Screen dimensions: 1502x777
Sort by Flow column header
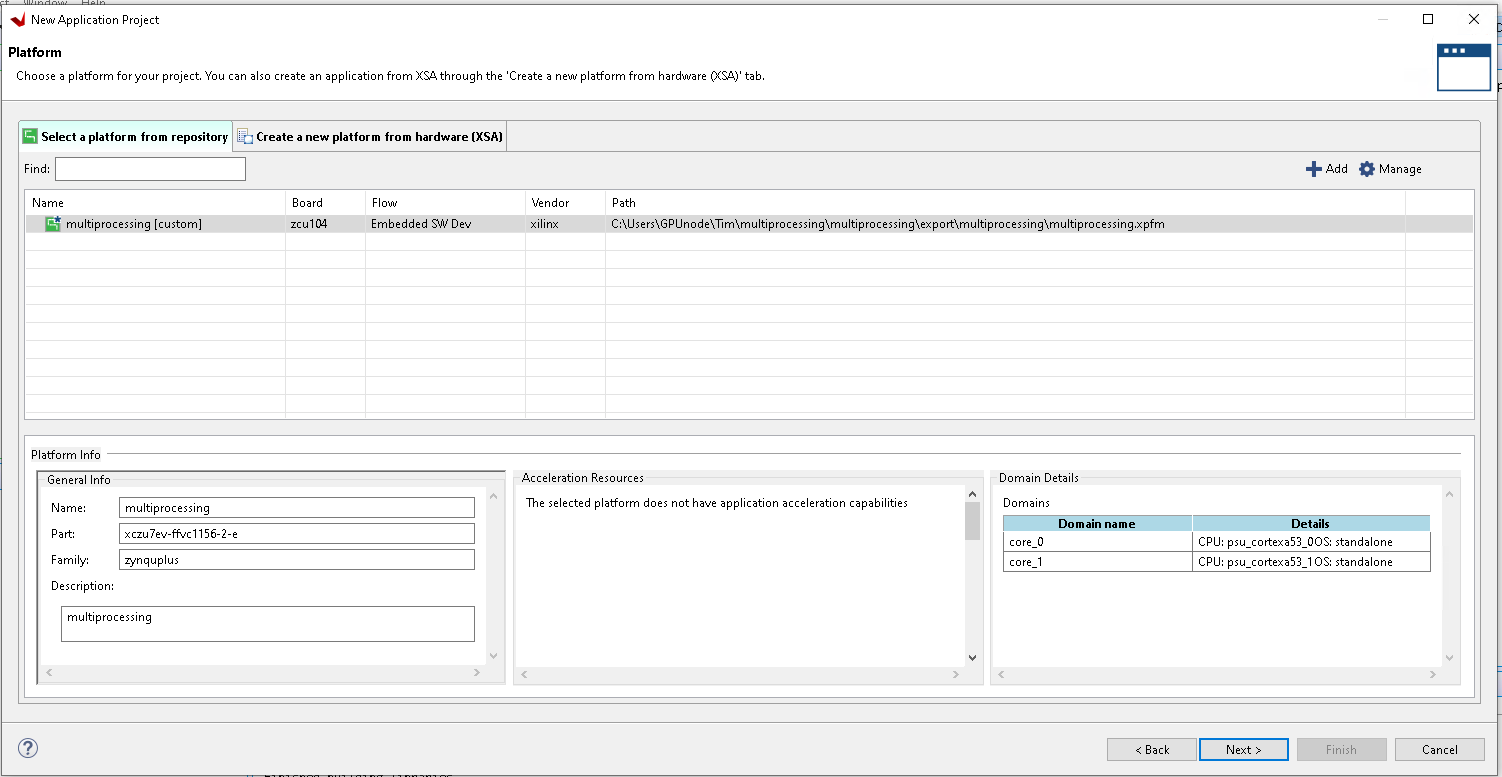pos(445,202)
